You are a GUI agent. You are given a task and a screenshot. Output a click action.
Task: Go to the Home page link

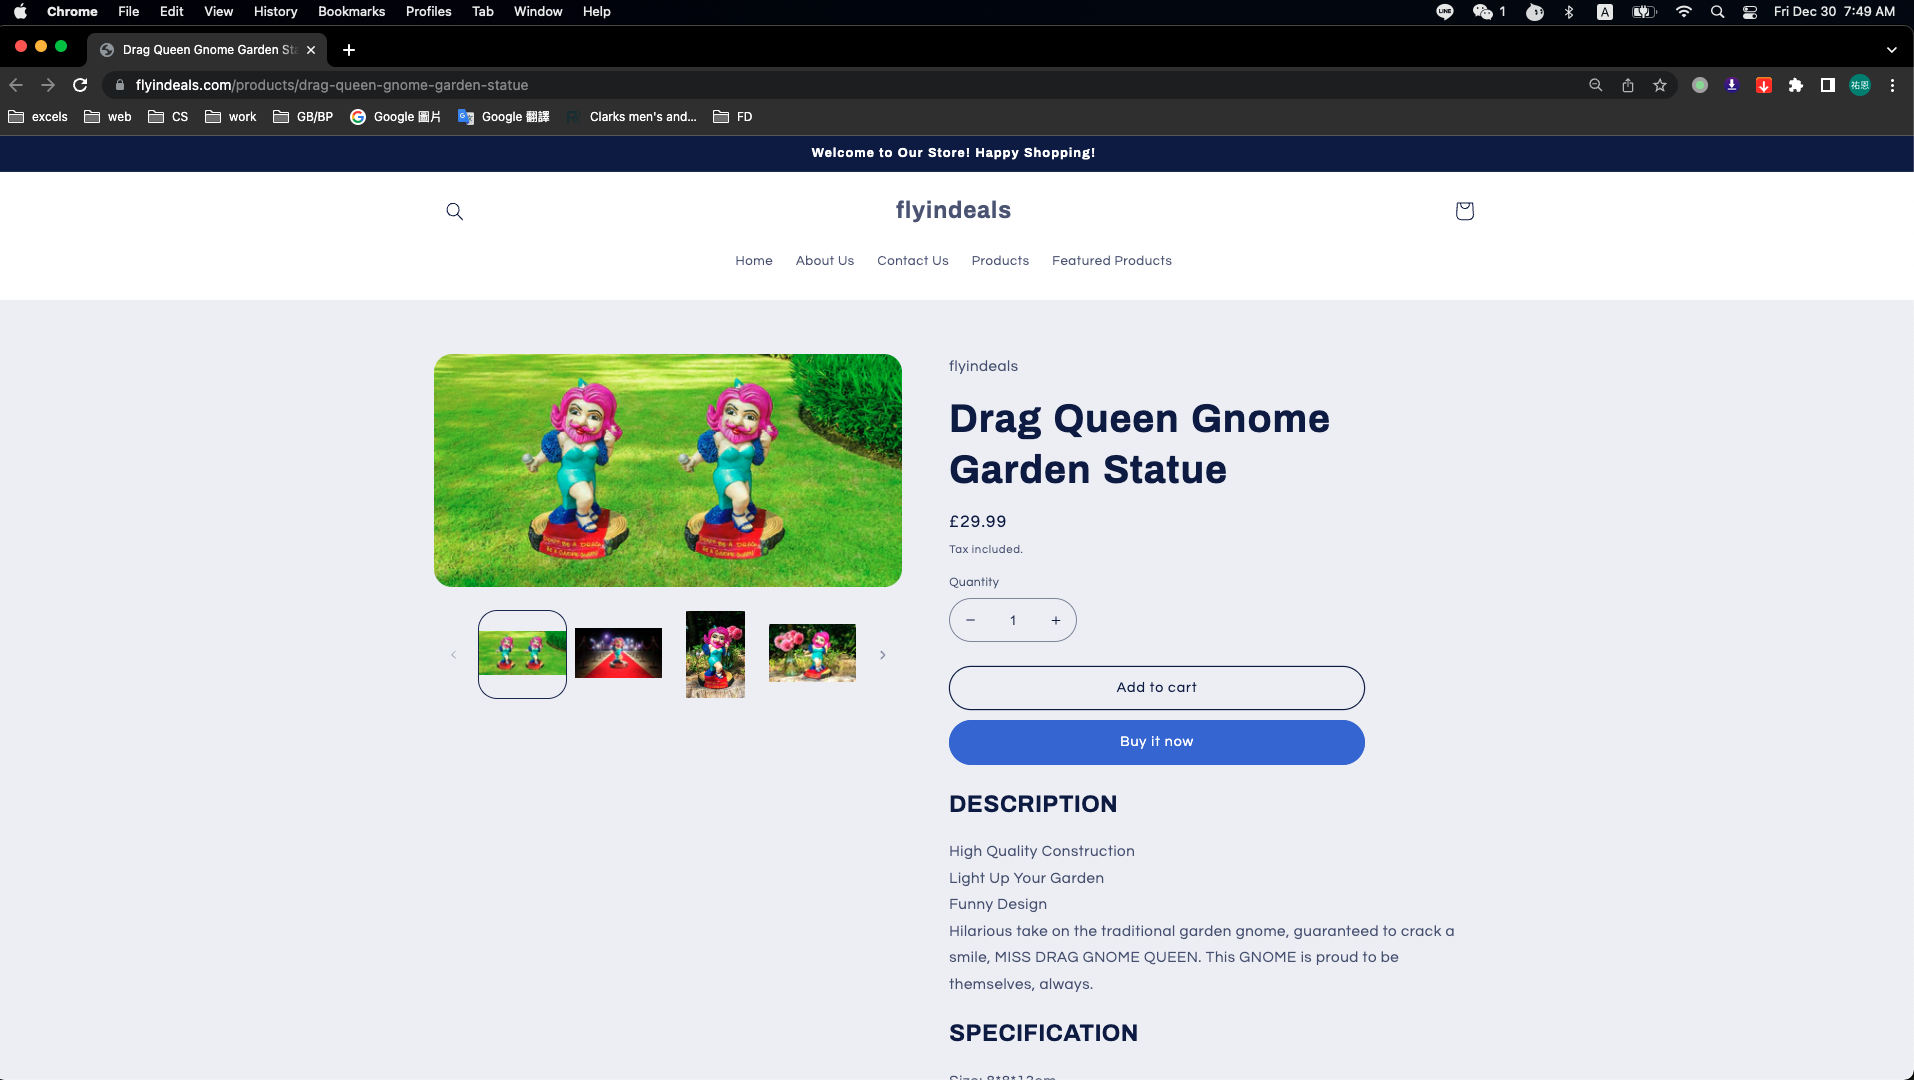click(x=754, y=261)
